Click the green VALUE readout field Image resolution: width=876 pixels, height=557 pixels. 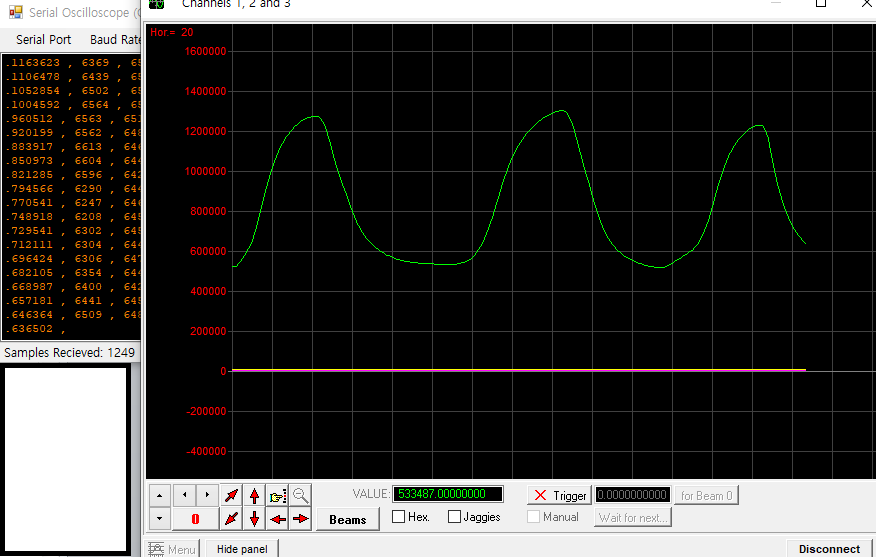coord(447,494)
